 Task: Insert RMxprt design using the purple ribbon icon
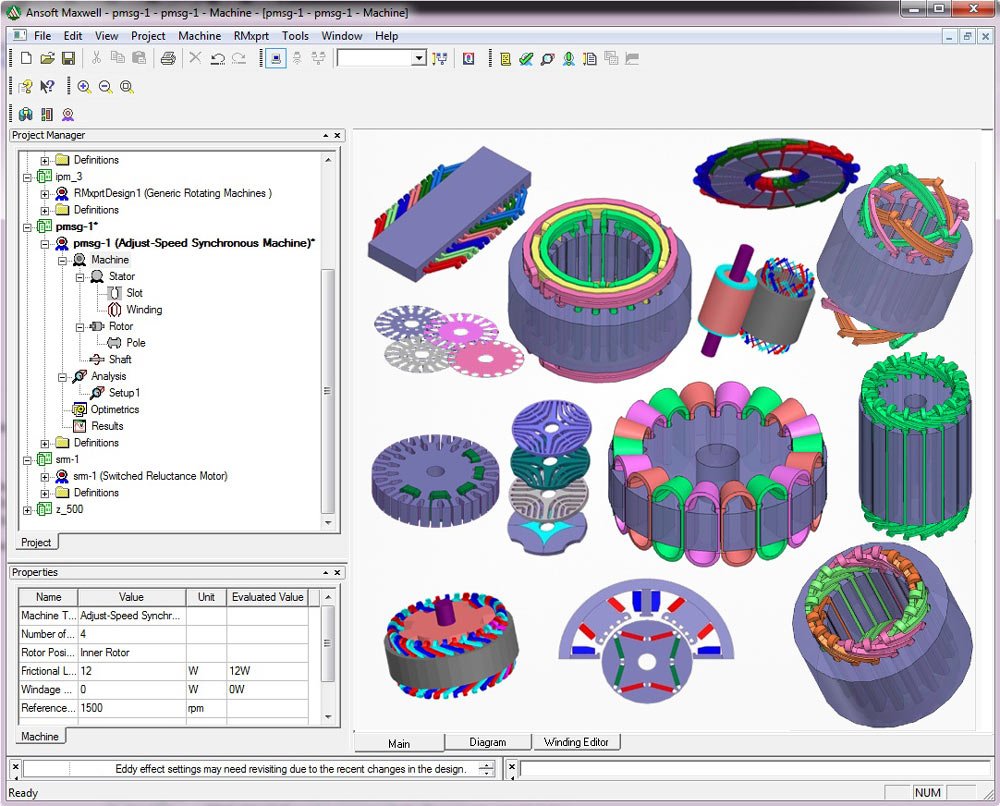coord(68,114)
